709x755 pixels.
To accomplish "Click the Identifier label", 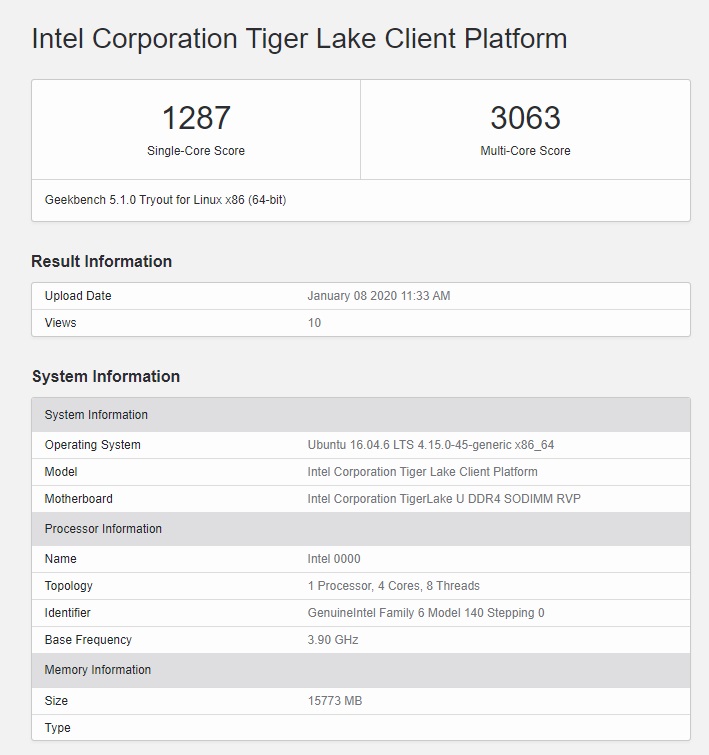I will (67, 612).
